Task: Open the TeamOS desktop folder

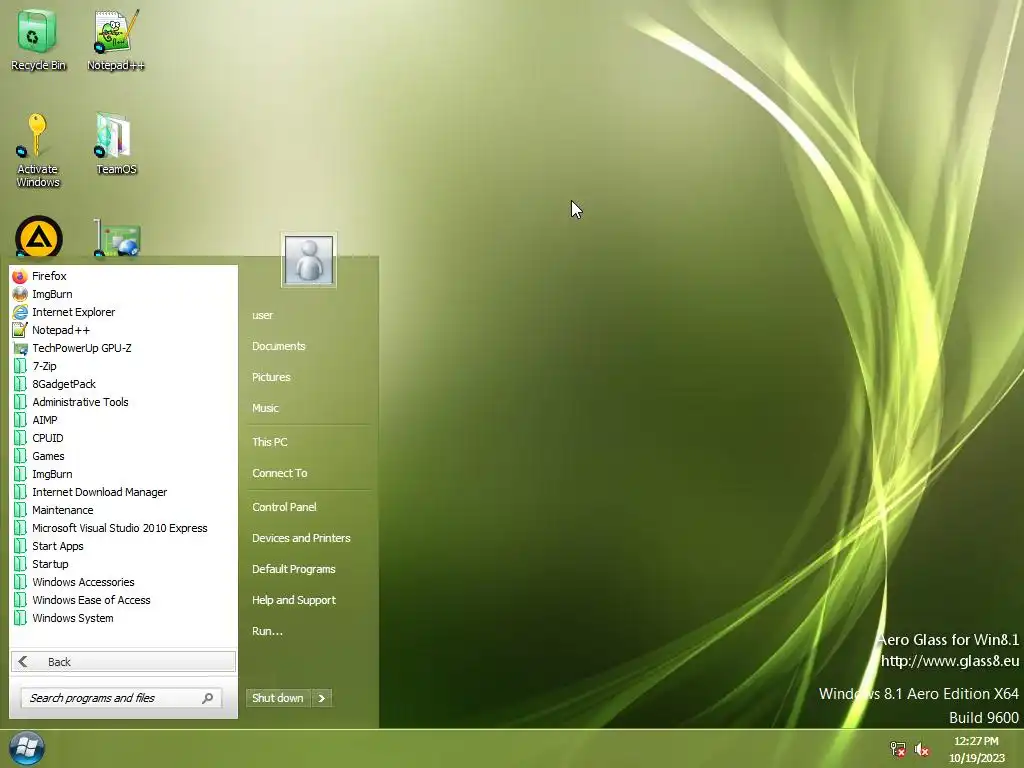Action: [116, 144]
